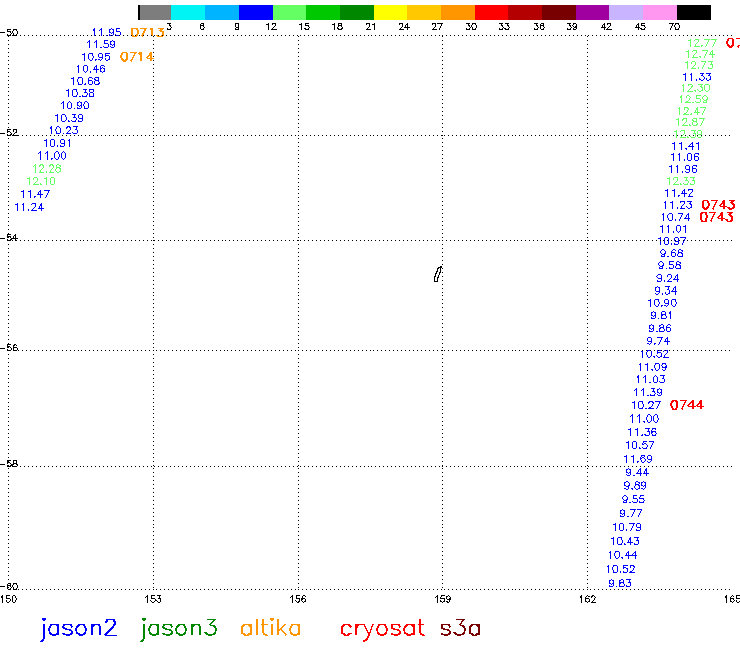Click the 11.95 data value

pyautogui.click(x=106, y=32)
